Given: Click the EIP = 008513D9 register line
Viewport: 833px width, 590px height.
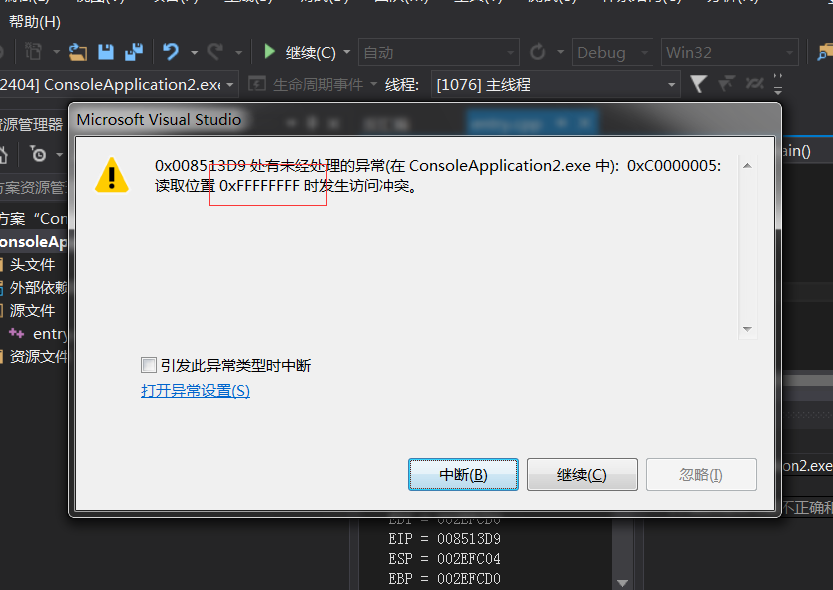Looking at the screenshot, I should click(x=445, y=539).
